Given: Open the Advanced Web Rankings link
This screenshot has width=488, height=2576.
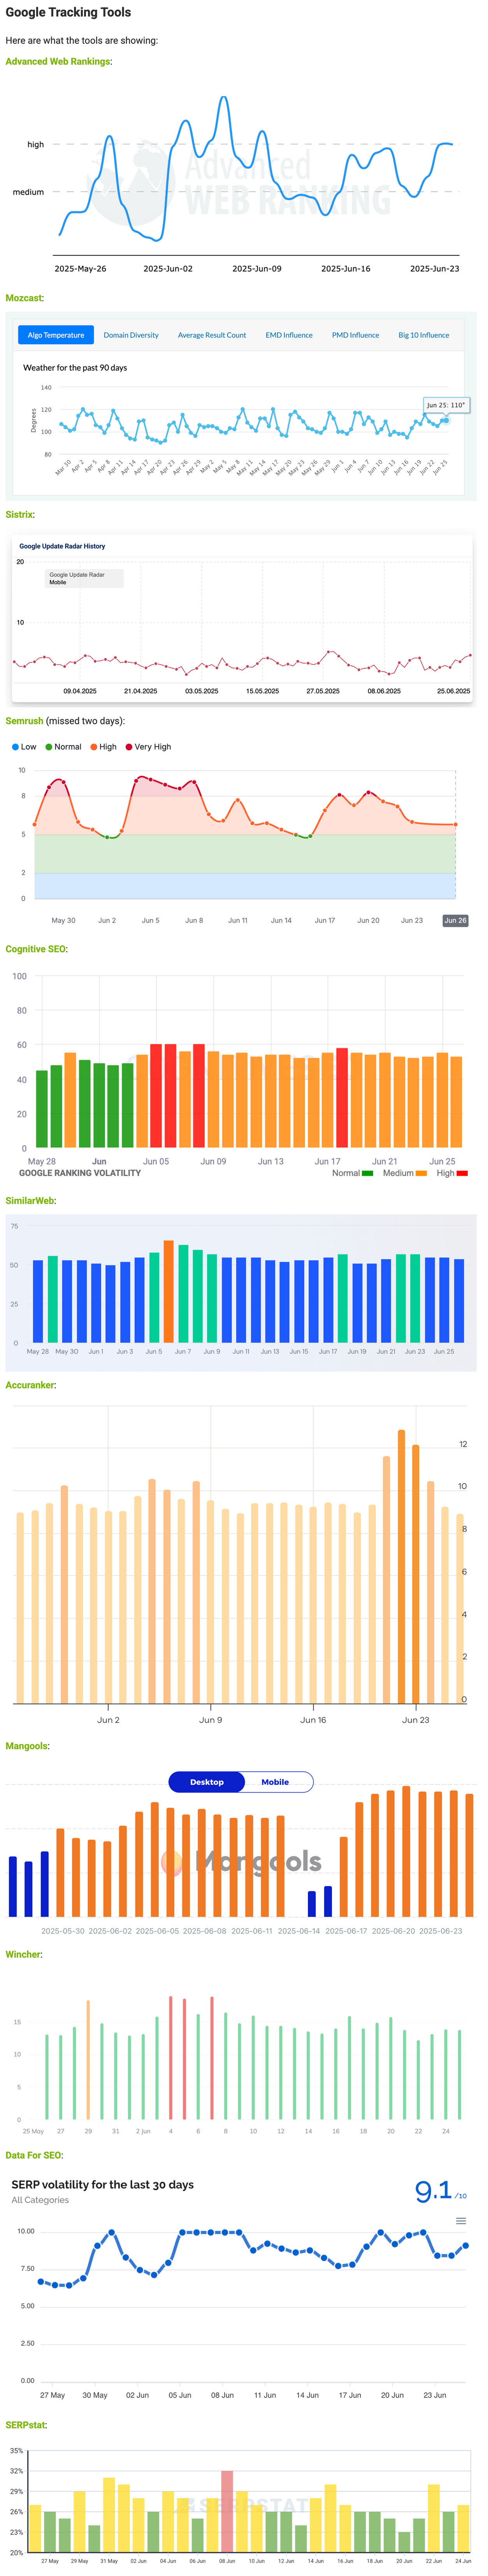Looking at the screenshot, I should click(x=58, y=62).
